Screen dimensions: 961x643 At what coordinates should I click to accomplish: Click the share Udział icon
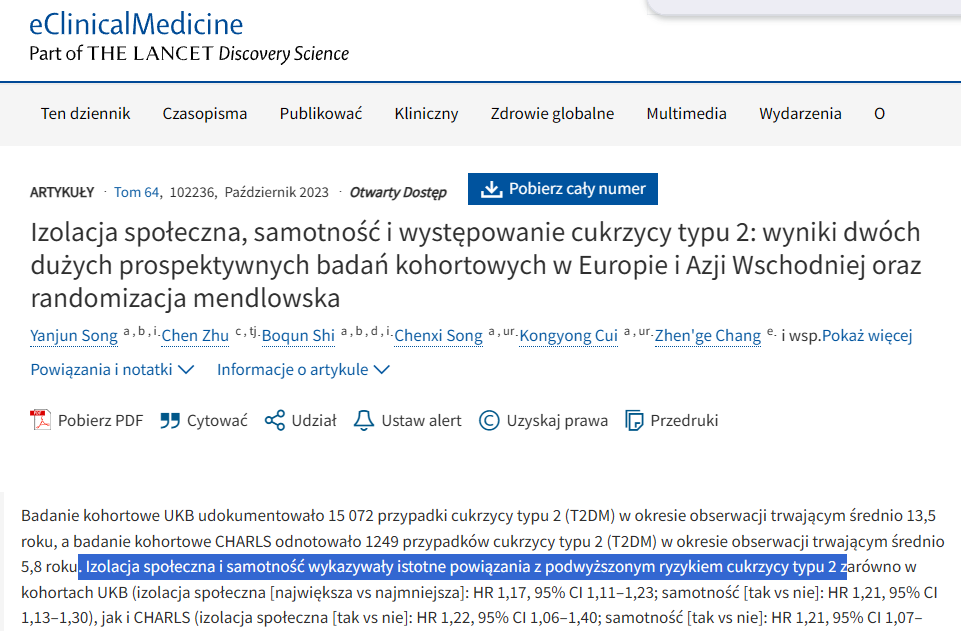275,420
